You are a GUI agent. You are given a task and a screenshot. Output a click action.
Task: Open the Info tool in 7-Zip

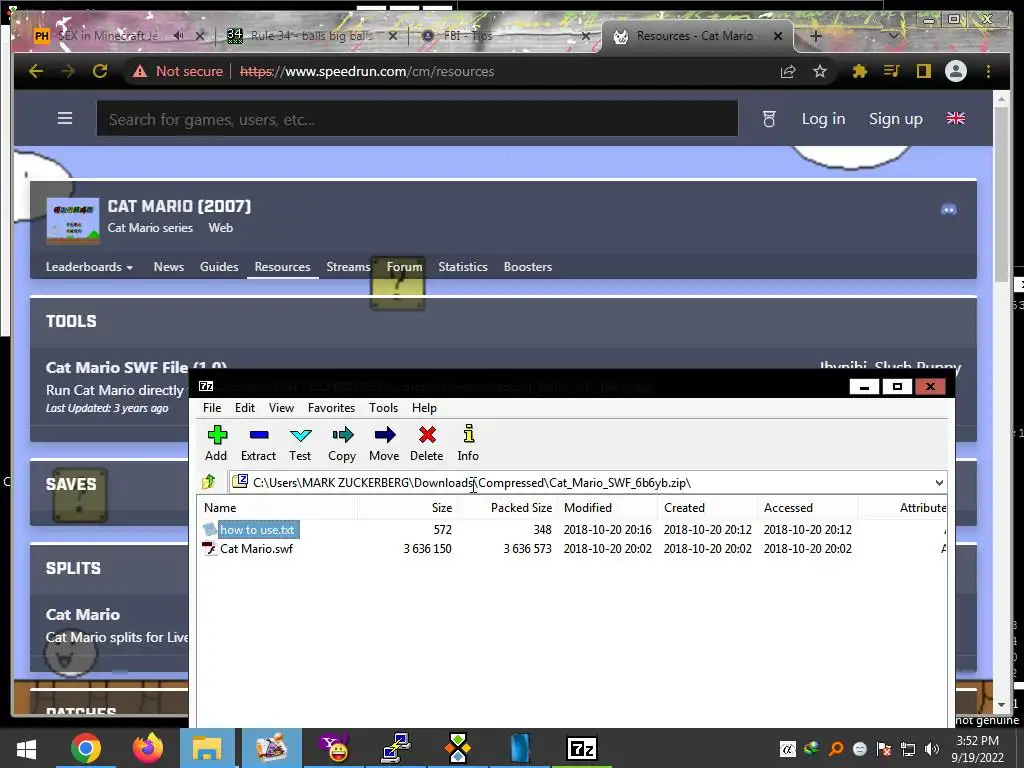coord(468,443)
